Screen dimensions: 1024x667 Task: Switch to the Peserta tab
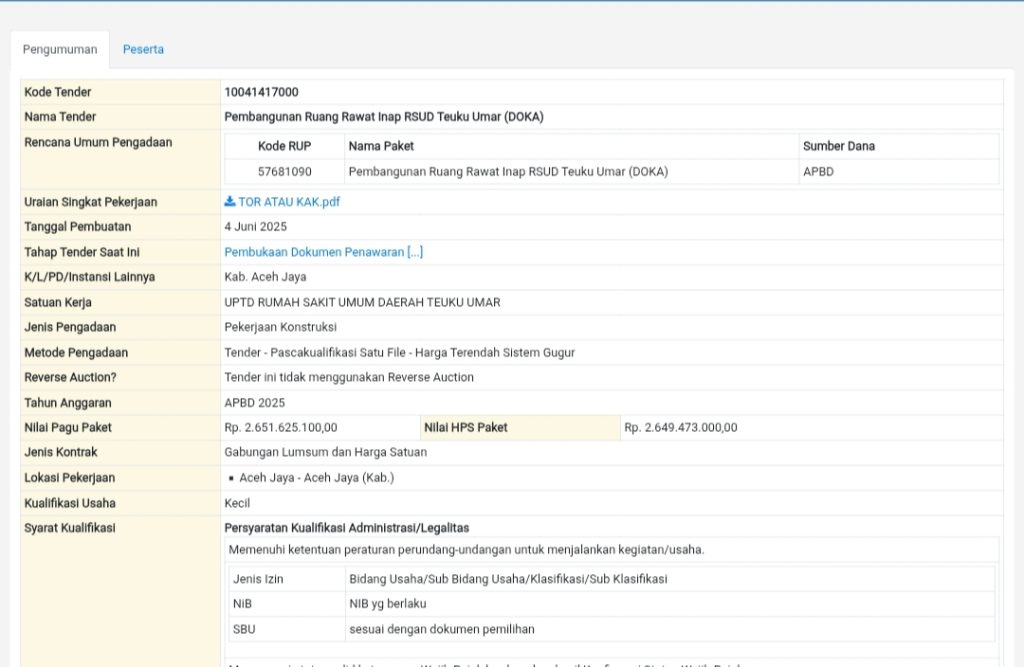pos(143,50)
